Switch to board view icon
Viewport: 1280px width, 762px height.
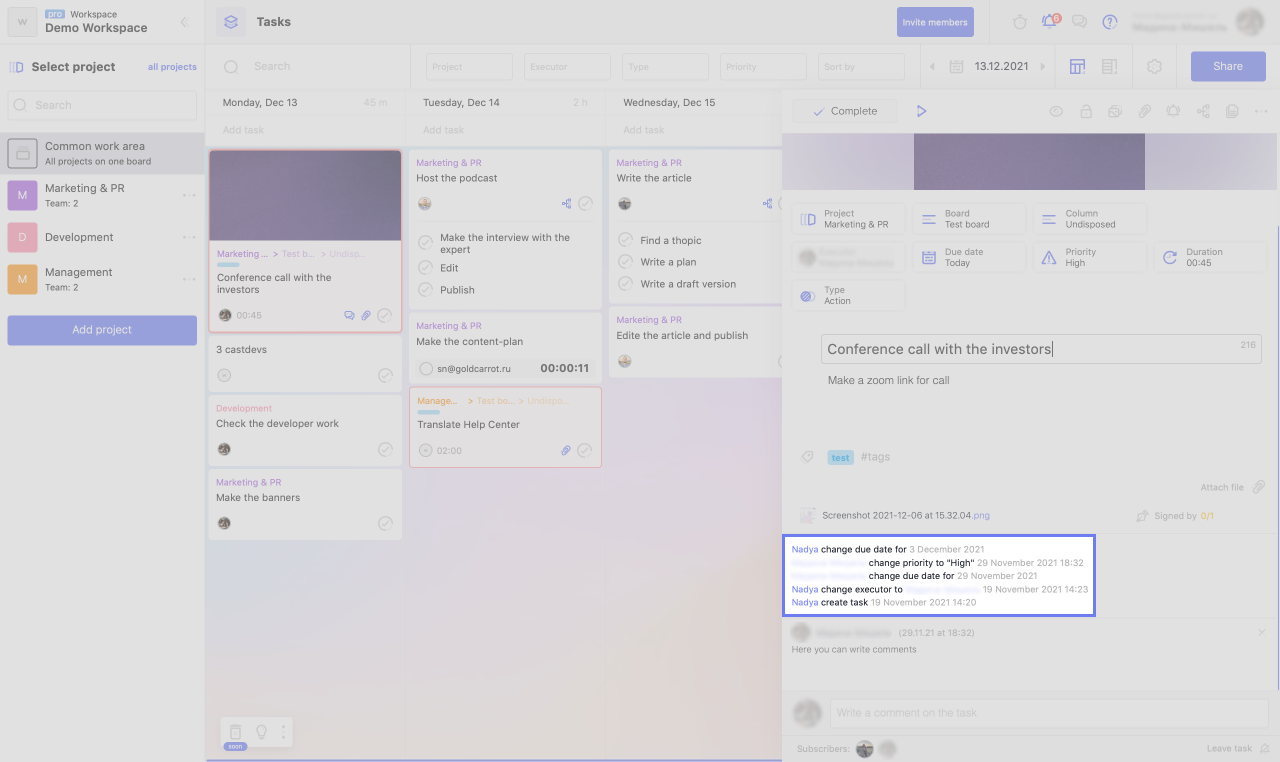pyautogui.click(x=1077, y=67)
